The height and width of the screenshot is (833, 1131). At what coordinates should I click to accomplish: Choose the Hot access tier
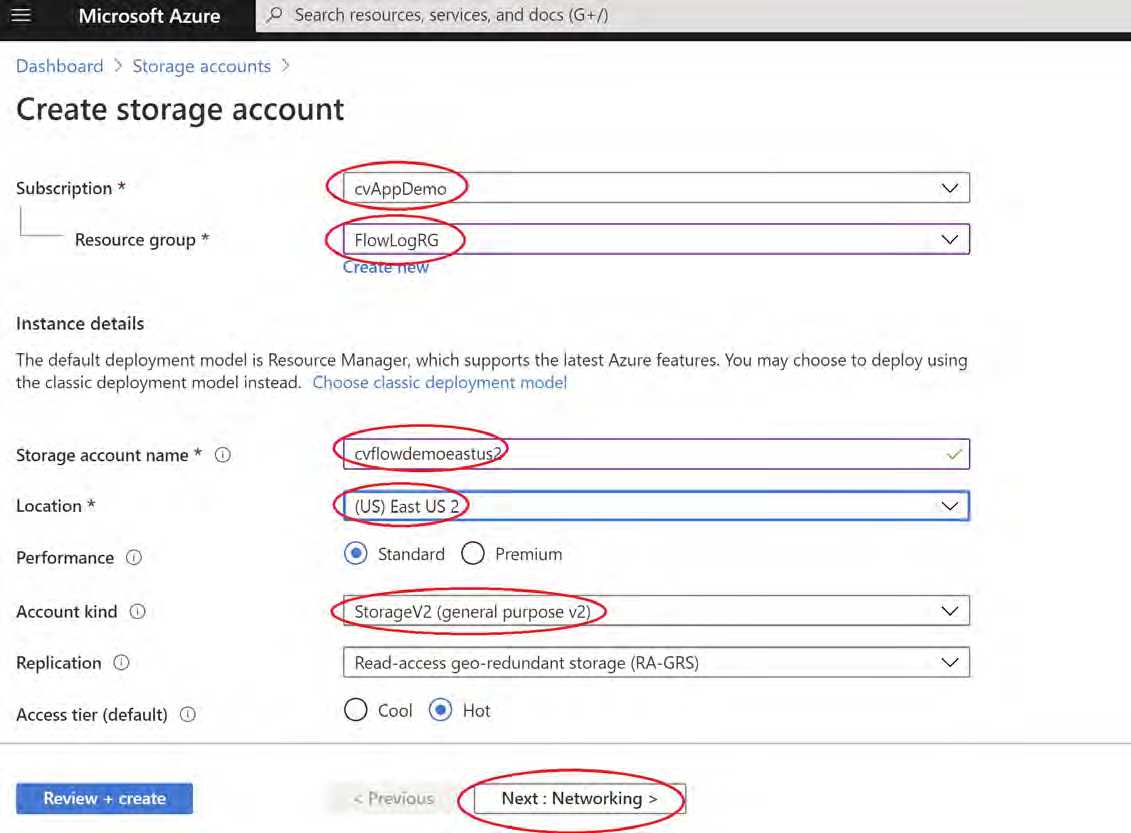coord(441,710)
